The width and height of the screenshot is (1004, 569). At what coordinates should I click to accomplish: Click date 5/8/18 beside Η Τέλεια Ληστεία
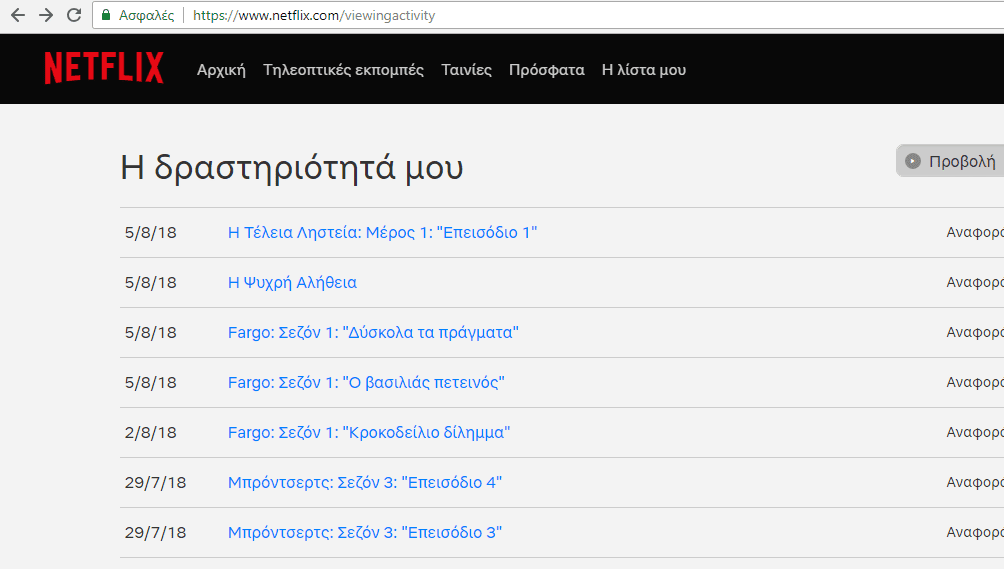click(x=150, y=232)
